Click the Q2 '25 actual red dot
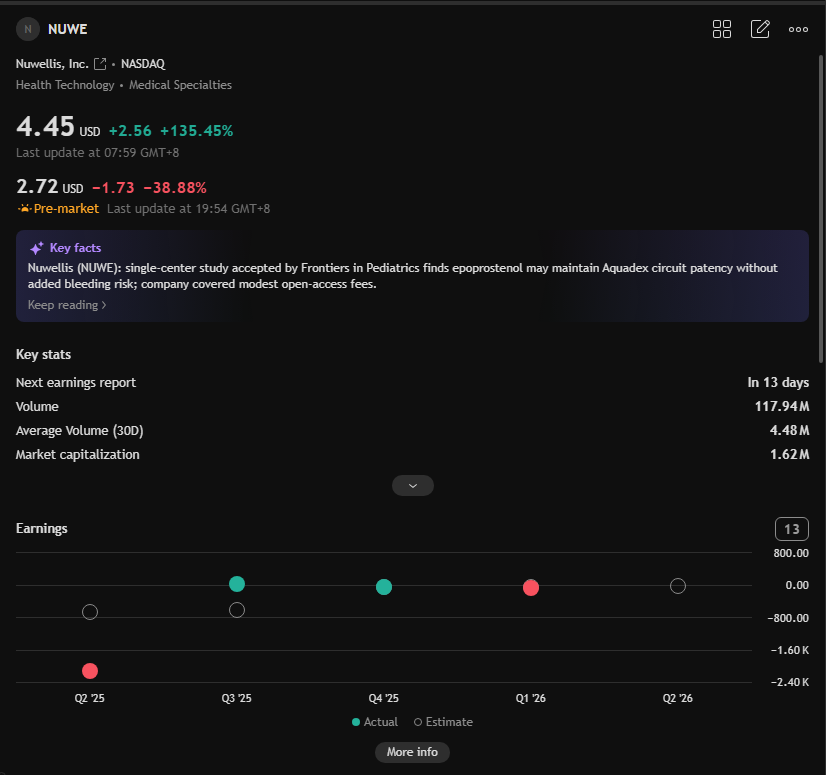The image size is (826, 775). point(90,671)
